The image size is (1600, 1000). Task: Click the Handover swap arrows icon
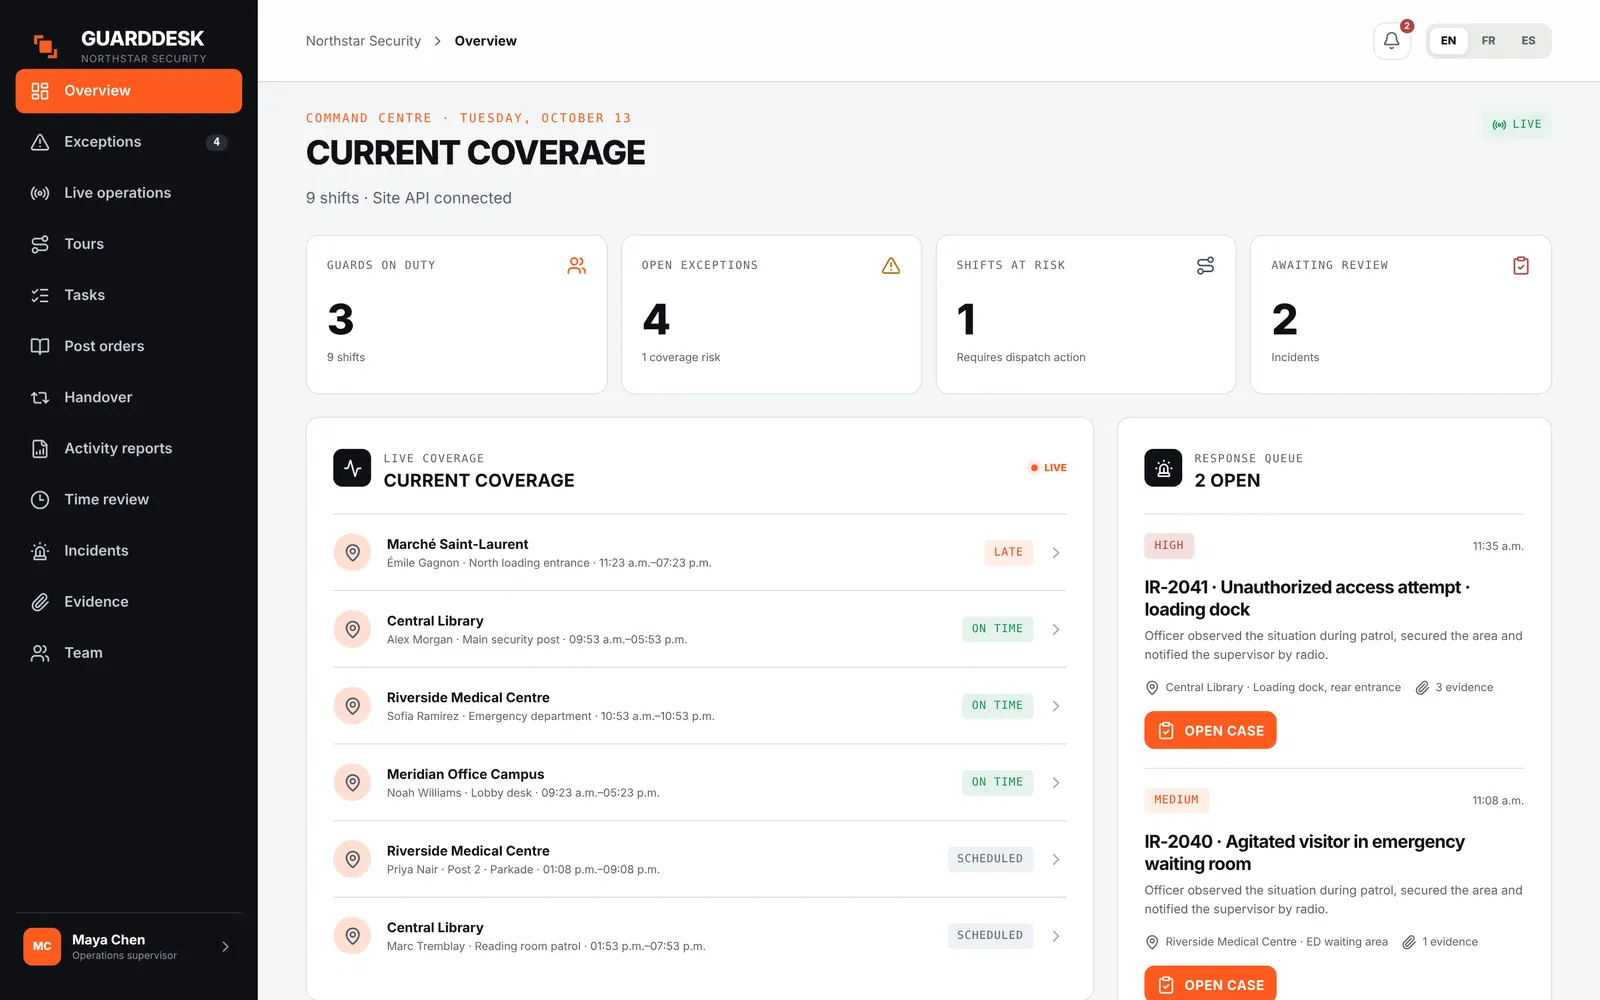(40, 397)
